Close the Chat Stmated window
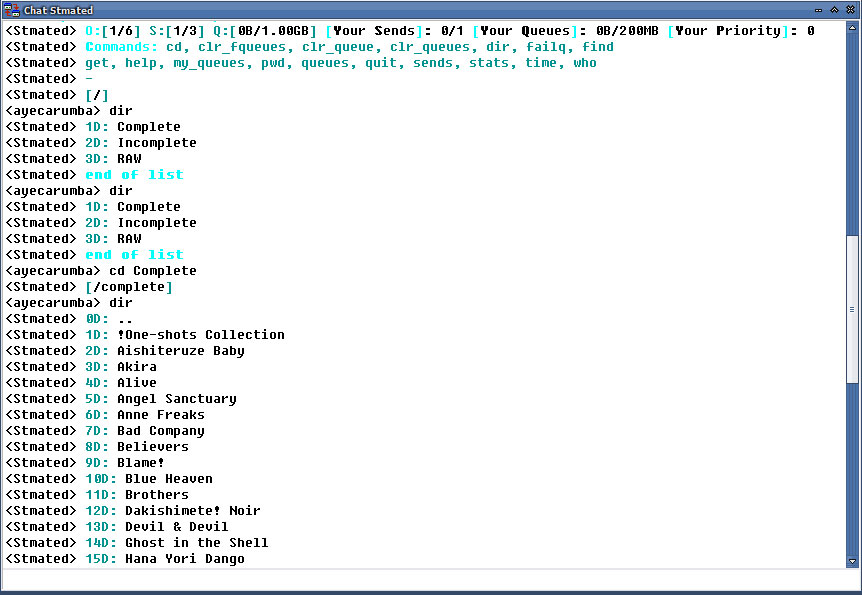 (850, 10)
